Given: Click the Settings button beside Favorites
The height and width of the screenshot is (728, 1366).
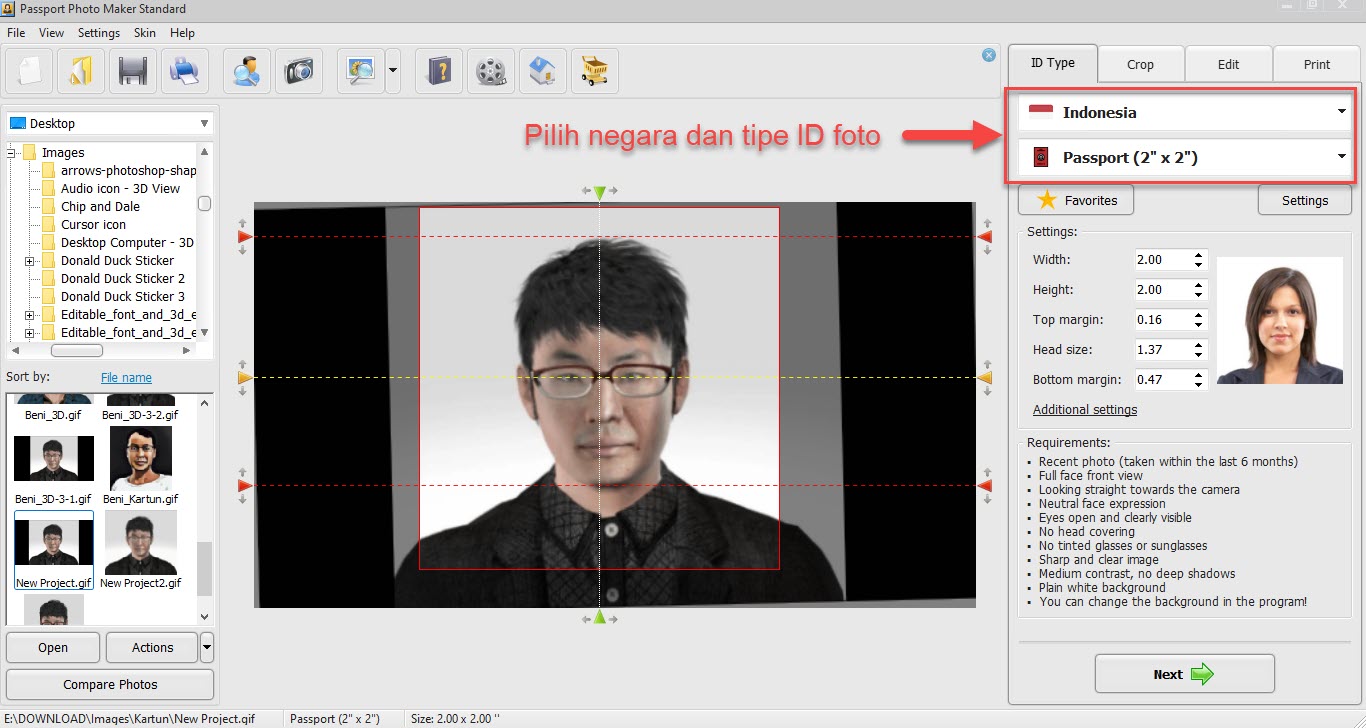Looking at the screenshot, I should 1305,200.
